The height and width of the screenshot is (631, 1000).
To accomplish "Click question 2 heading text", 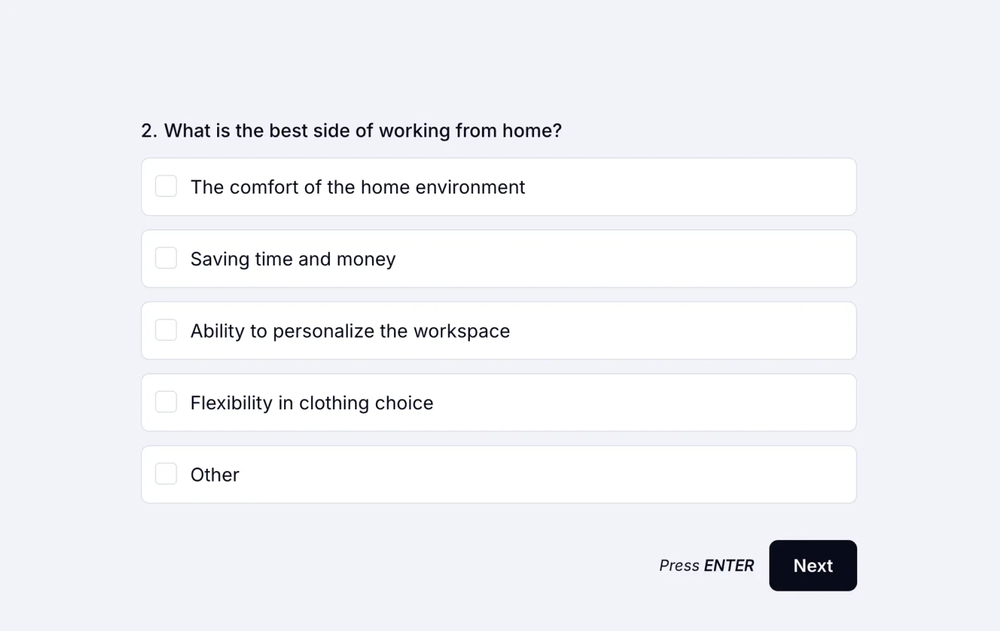I will [352, 130].
